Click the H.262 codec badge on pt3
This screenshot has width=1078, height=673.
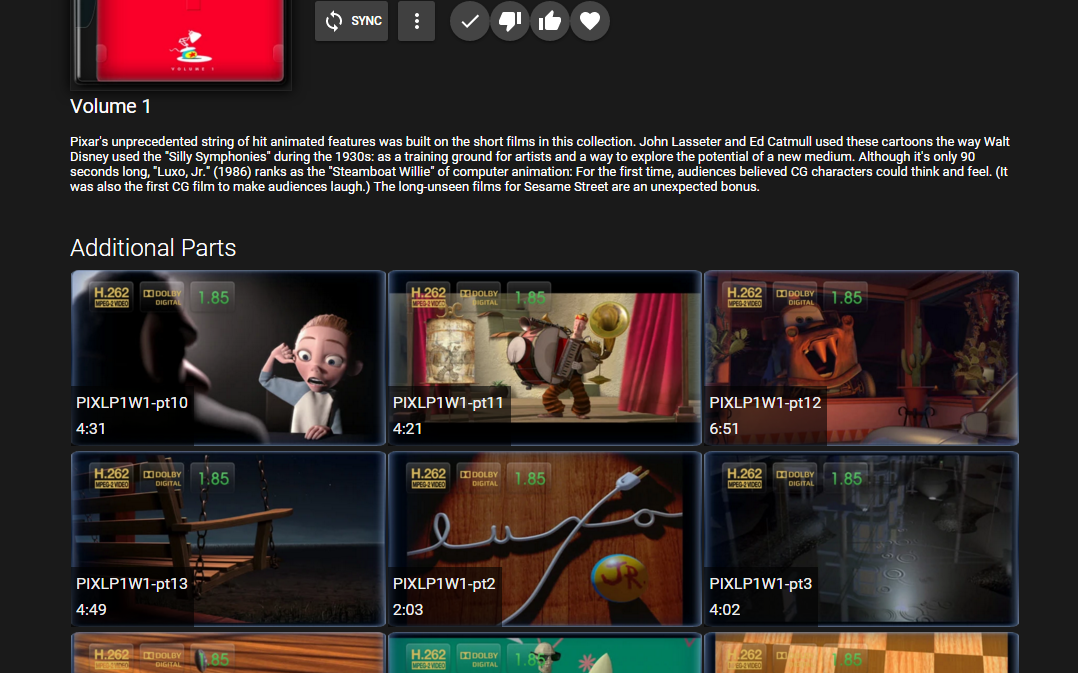[745, 477]
